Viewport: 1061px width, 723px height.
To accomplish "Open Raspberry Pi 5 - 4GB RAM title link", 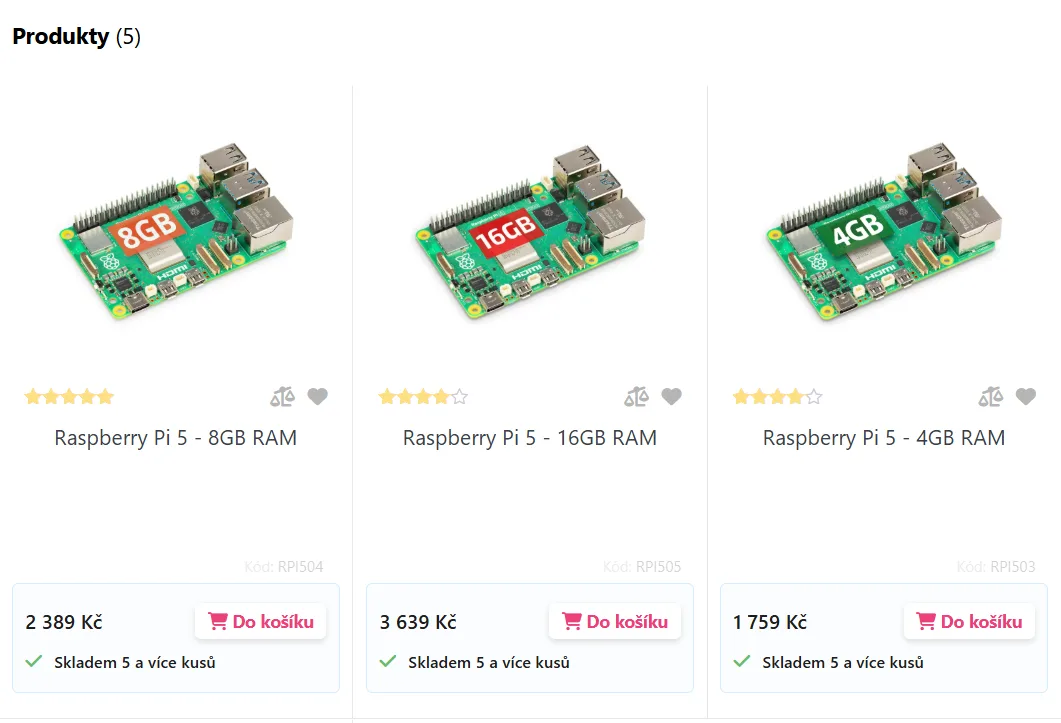I will [884, 438].
